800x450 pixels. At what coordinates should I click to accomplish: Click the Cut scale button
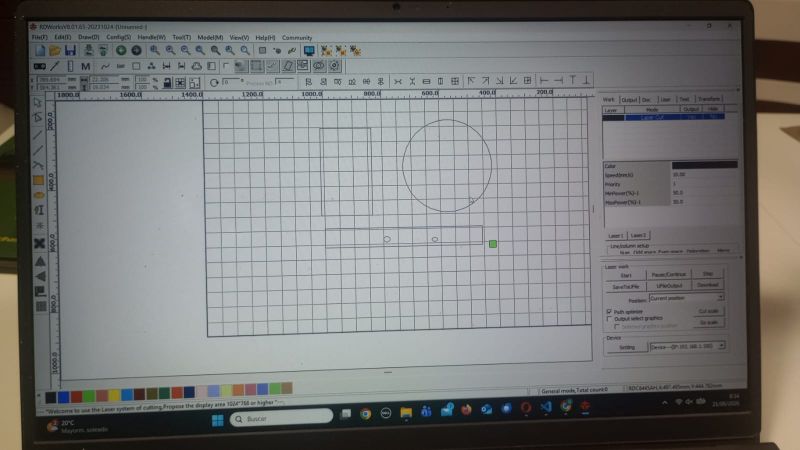click(709, 311)
